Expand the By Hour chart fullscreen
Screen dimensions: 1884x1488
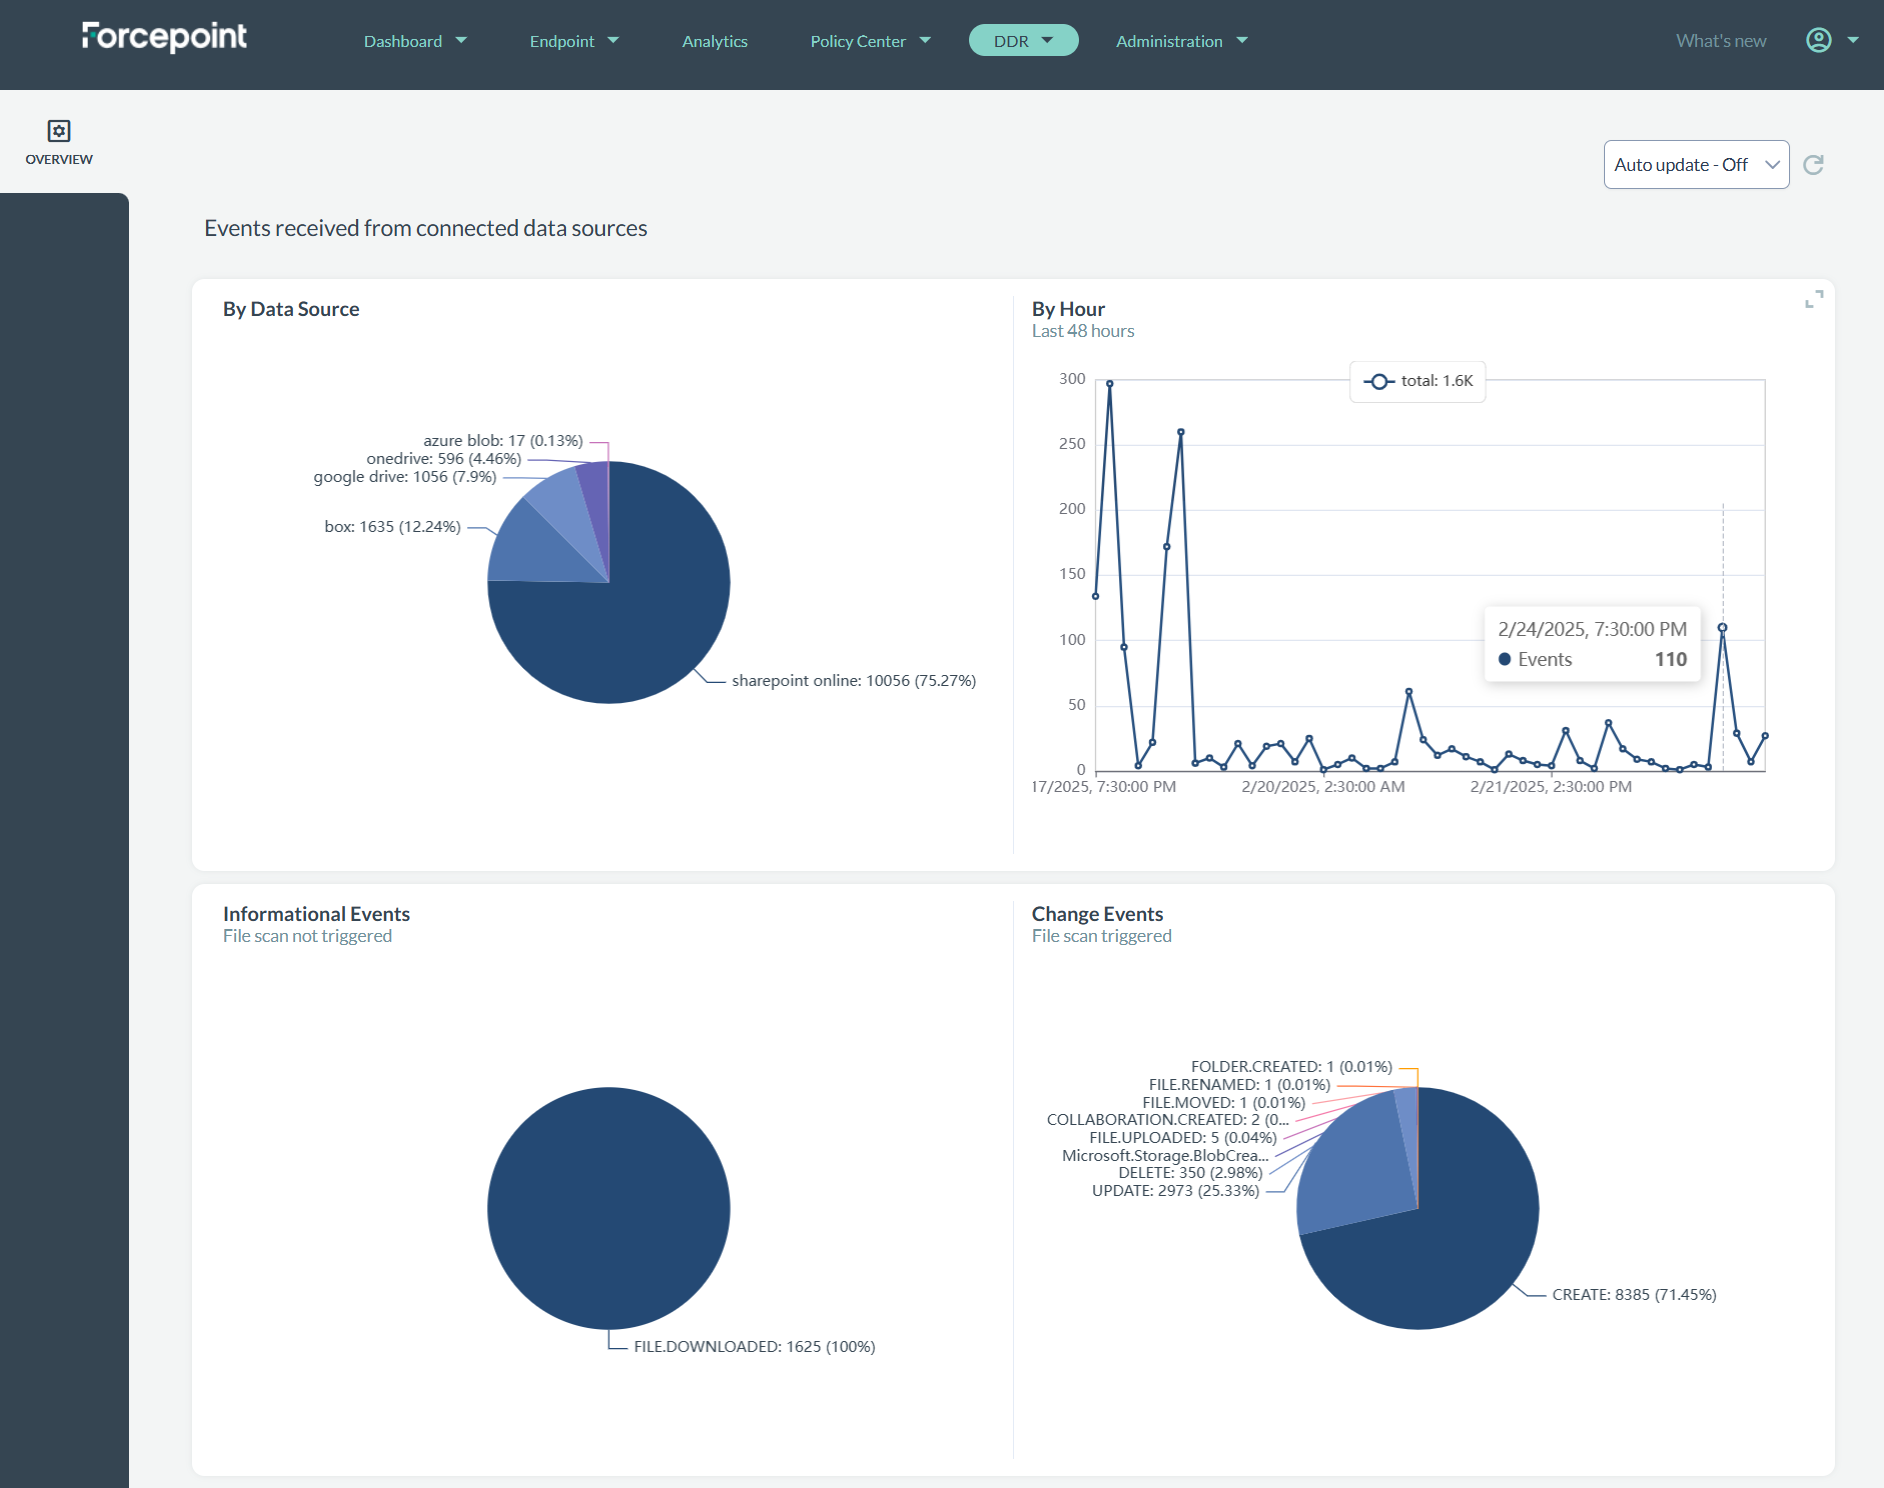[1813, 299]
